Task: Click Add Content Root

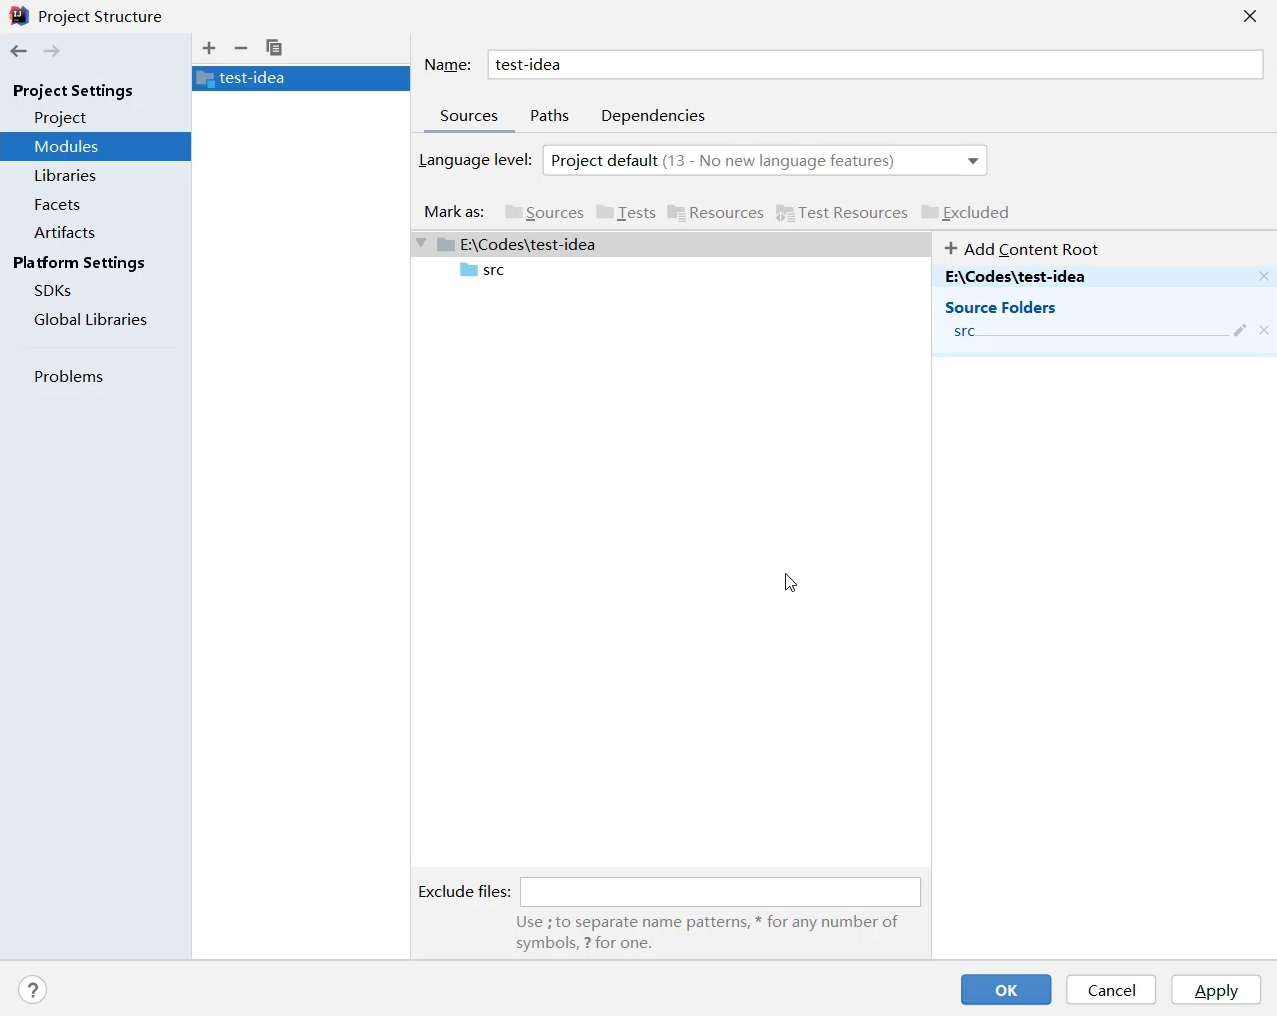Action: click(x=1021, y=249)
